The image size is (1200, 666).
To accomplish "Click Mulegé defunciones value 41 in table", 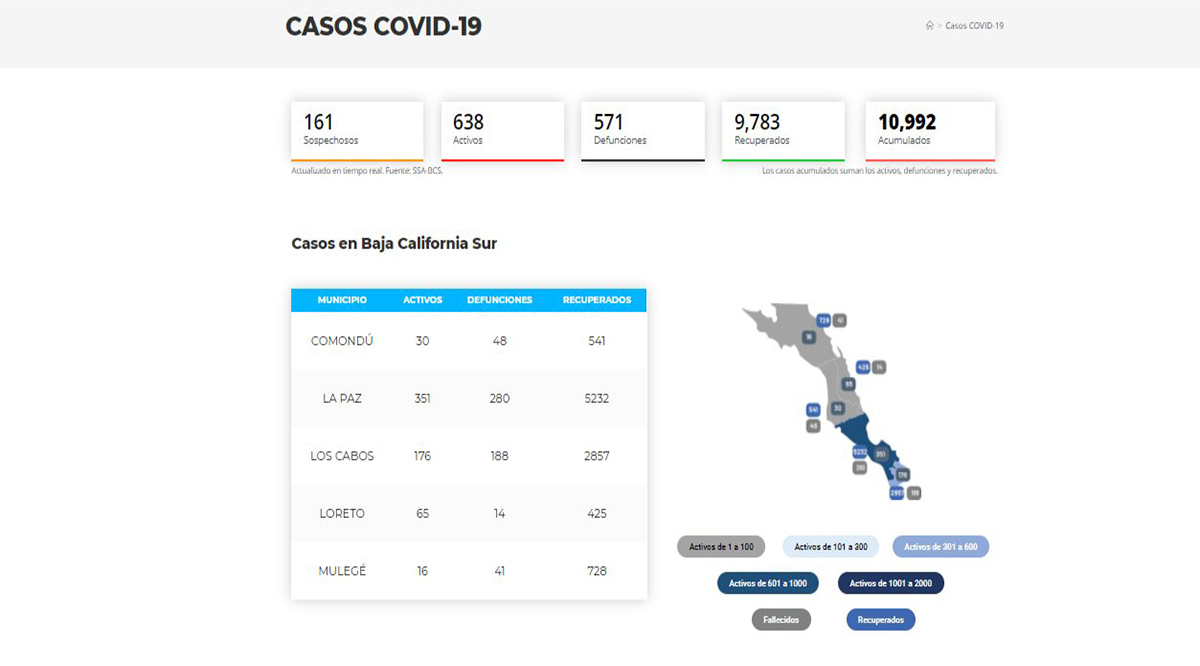I will [x=500, y=571].
